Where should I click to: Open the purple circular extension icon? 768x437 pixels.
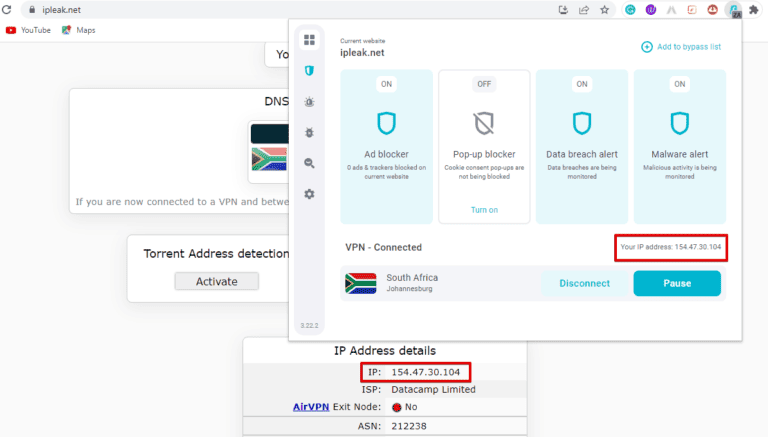pos(650,9)
